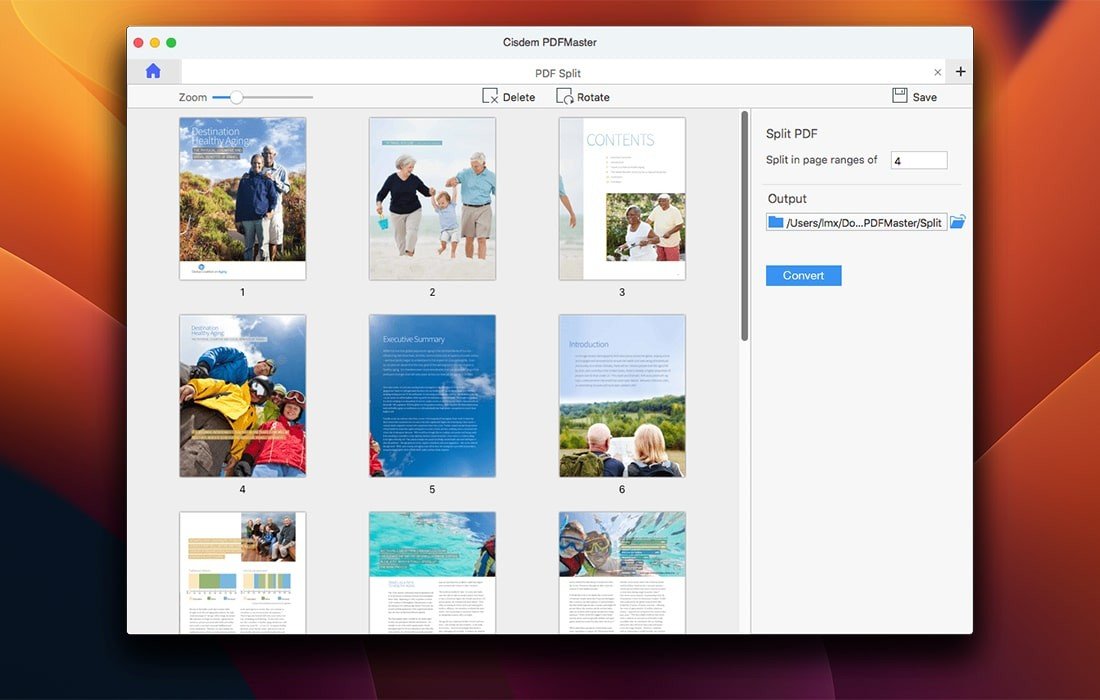This screenshot has width=1100, height=700.
Task: Select page 4 skiers thumbnail
Action: (242, 396)
